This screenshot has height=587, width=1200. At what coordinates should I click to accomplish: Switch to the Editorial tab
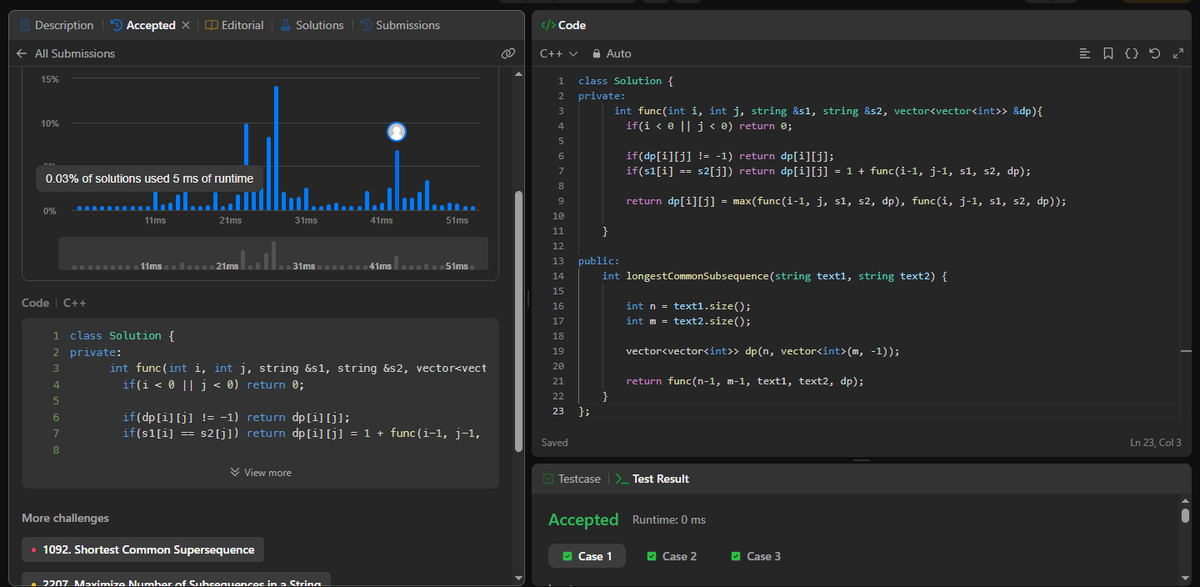pyautogui.click(x=234, y=25)
